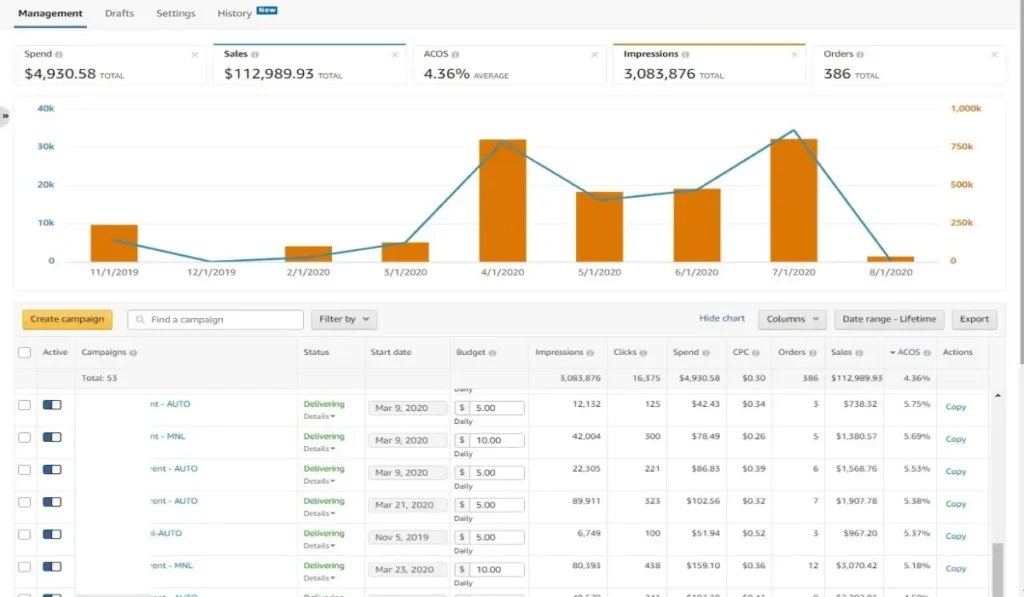1024x597 pixels.
Task: Tick the select-all campaigns checkbox in header
Action: [x=25, y=353]
